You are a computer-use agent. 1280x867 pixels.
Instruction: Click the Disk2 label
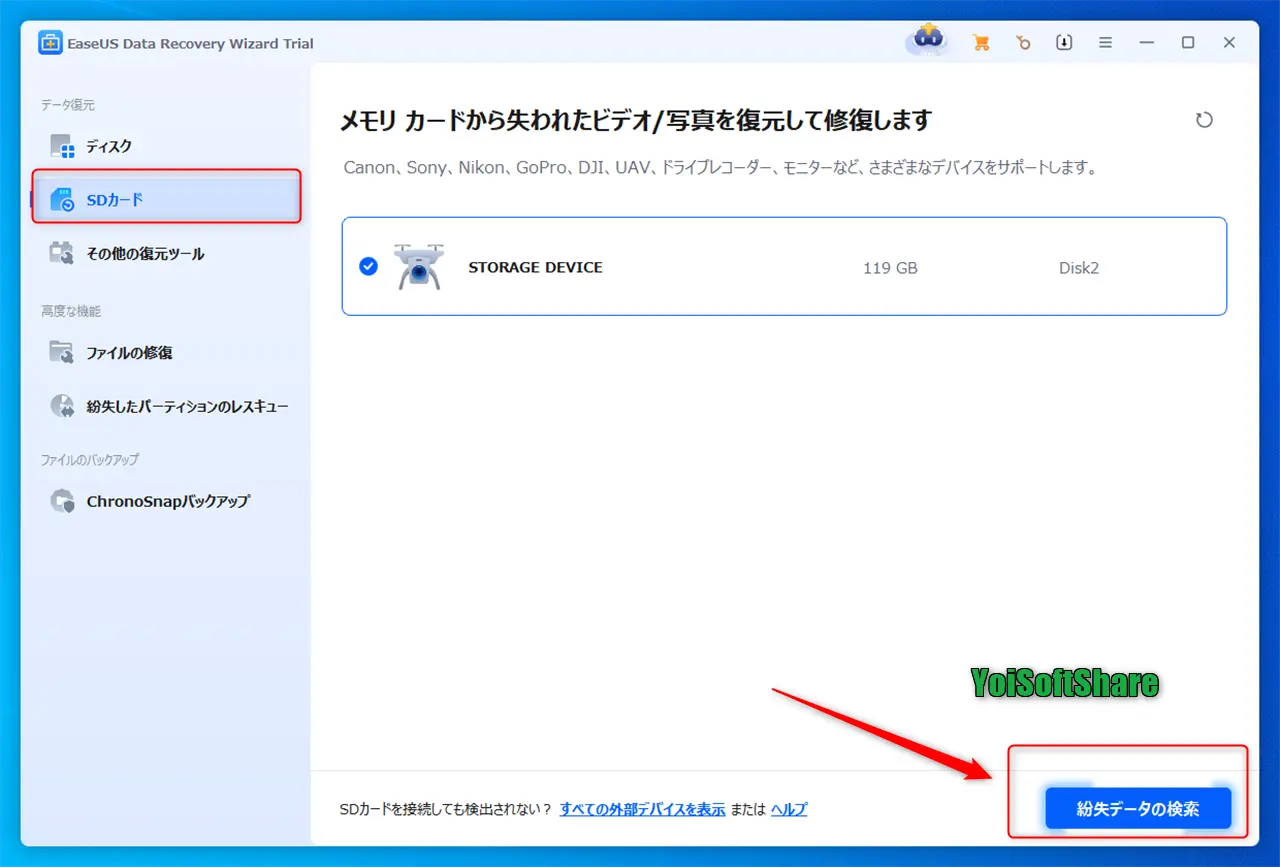click(1079, 268)
